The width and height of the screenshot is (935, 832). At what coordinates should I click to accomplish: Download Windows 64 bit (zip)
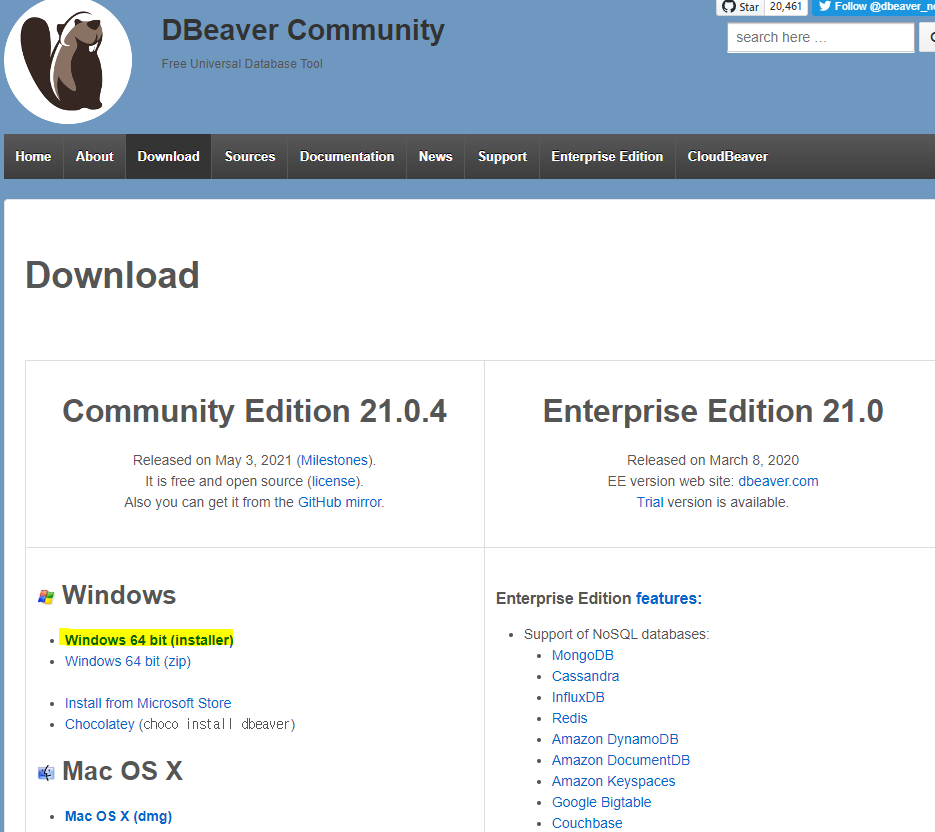click(x=128, y=661)
